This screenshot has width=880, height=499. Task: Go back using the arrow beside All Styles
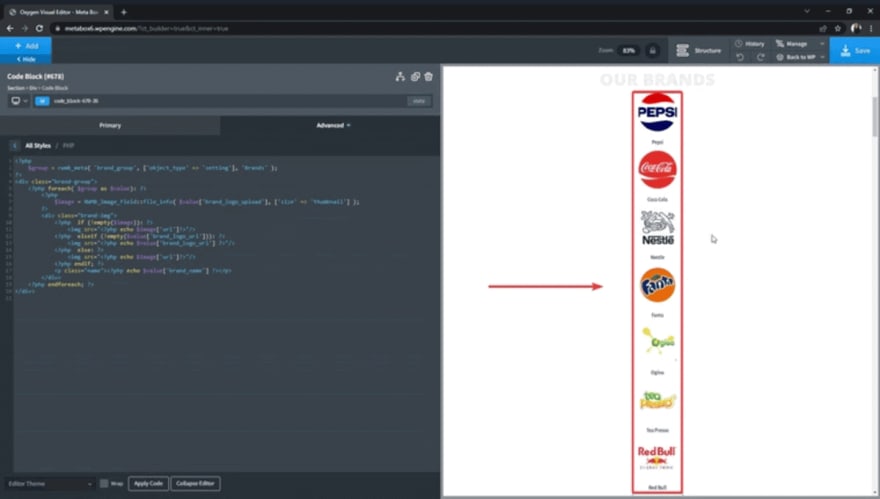point(15,145)
